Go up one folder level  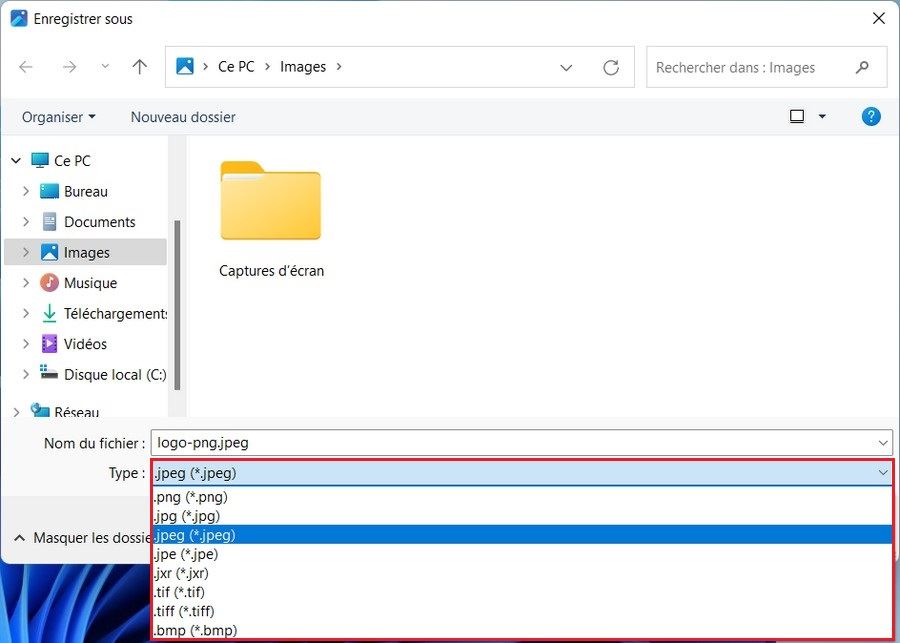coord(140,67)
